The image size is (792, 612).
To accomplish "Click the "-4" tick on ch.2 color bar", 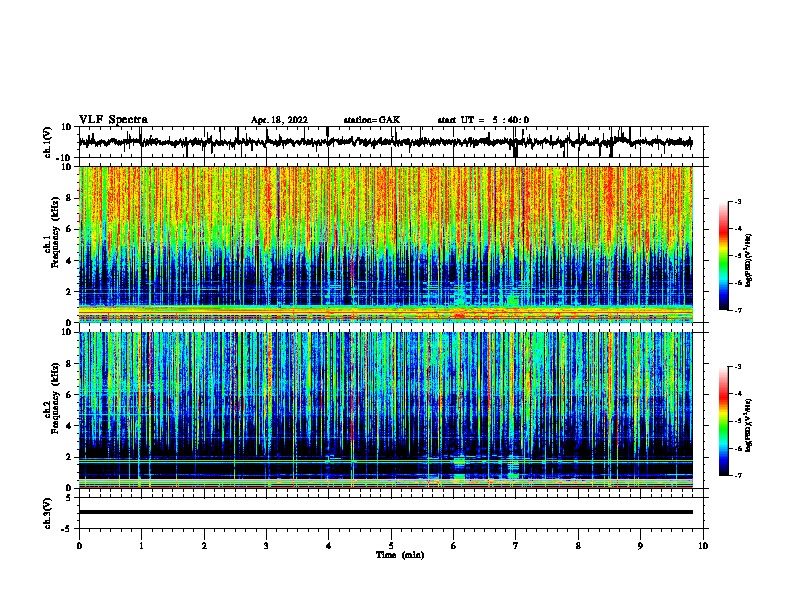I will (x=738, y=394).
